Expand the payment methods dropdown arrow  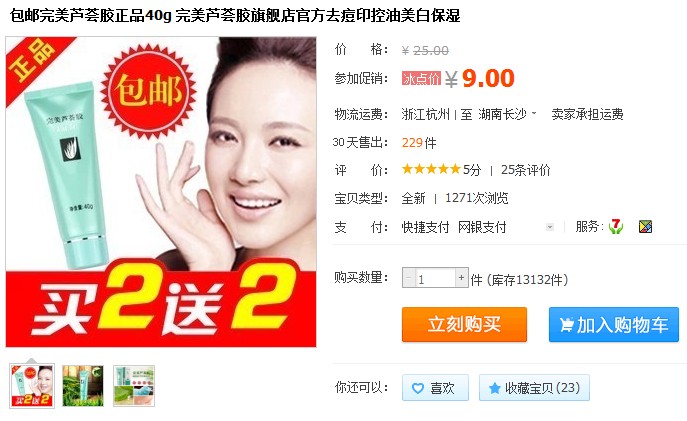[549, 227]
